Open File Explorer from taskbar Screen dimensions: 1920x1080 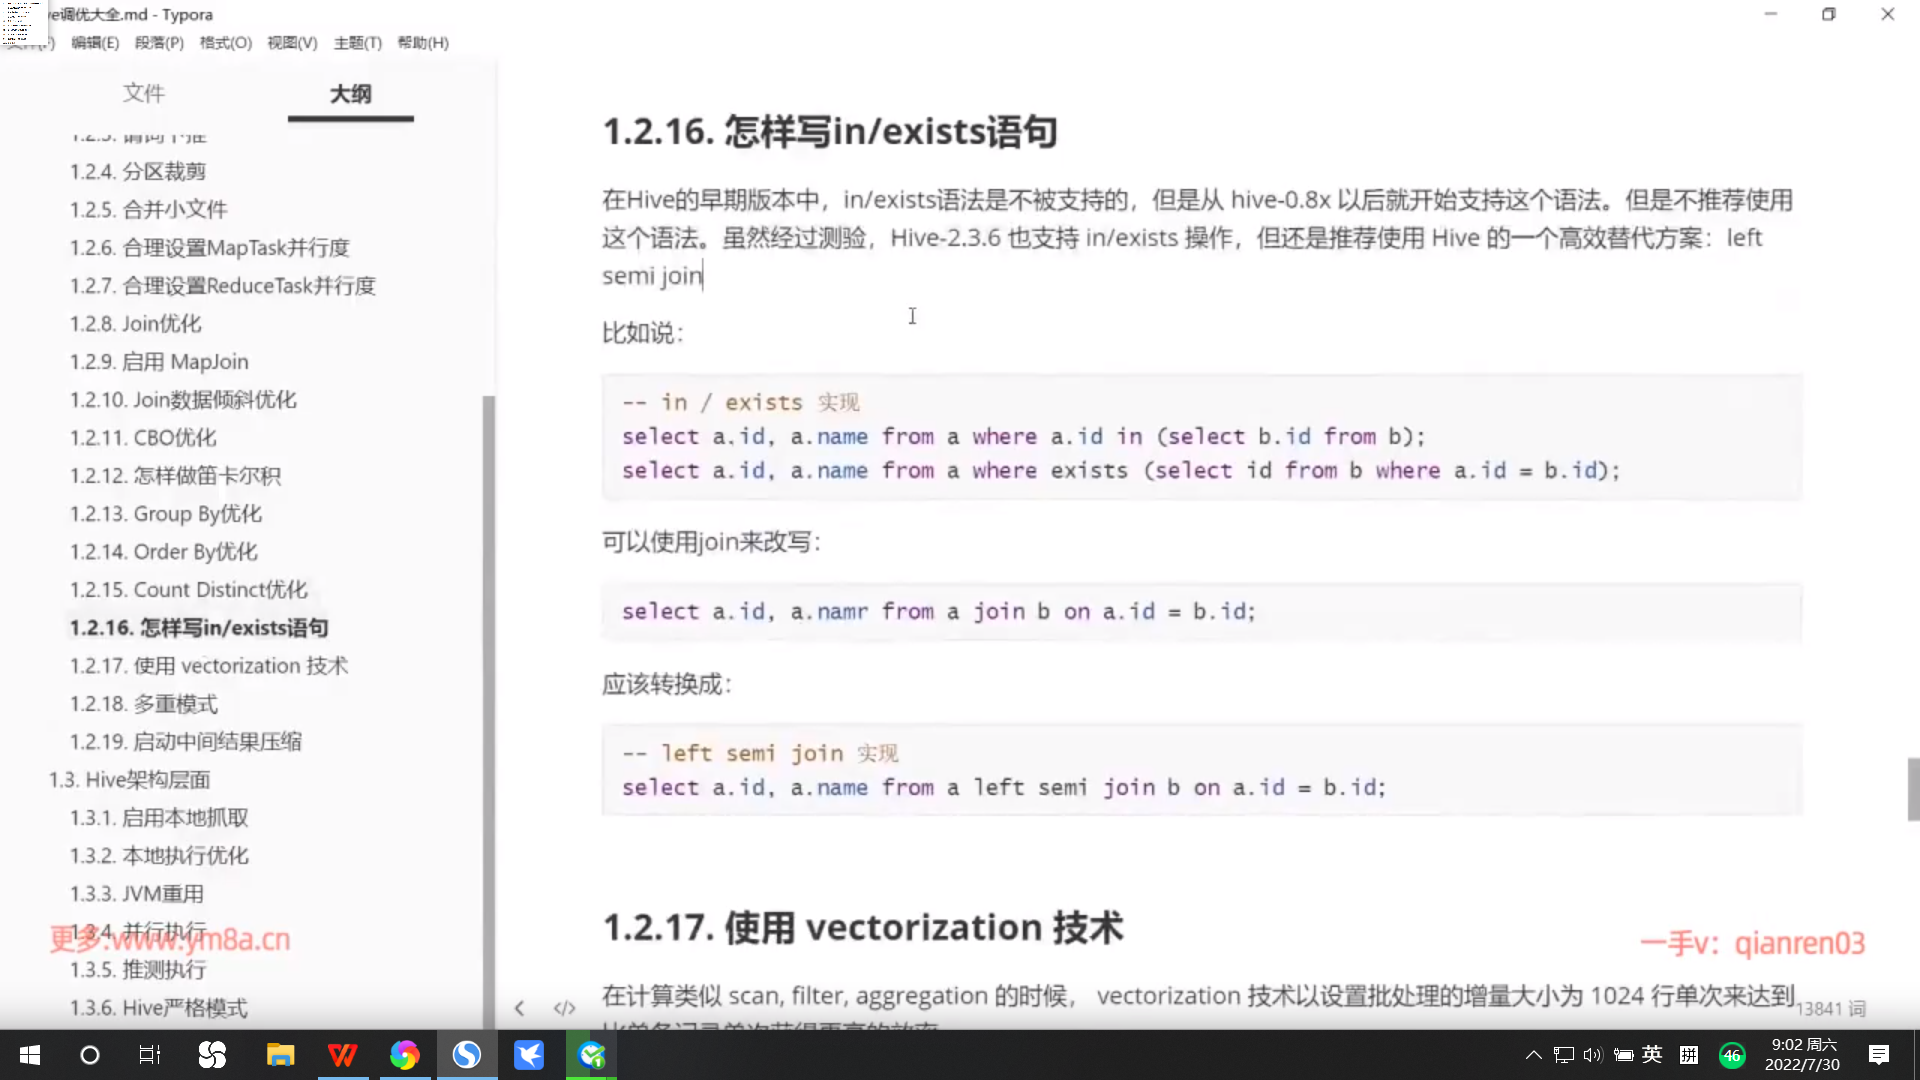pos(280,1055)
